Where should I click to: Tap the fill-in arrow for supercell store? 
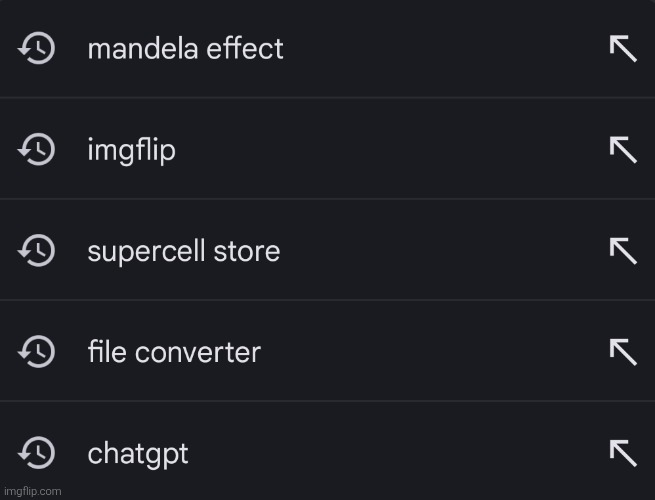coord(623,250)
